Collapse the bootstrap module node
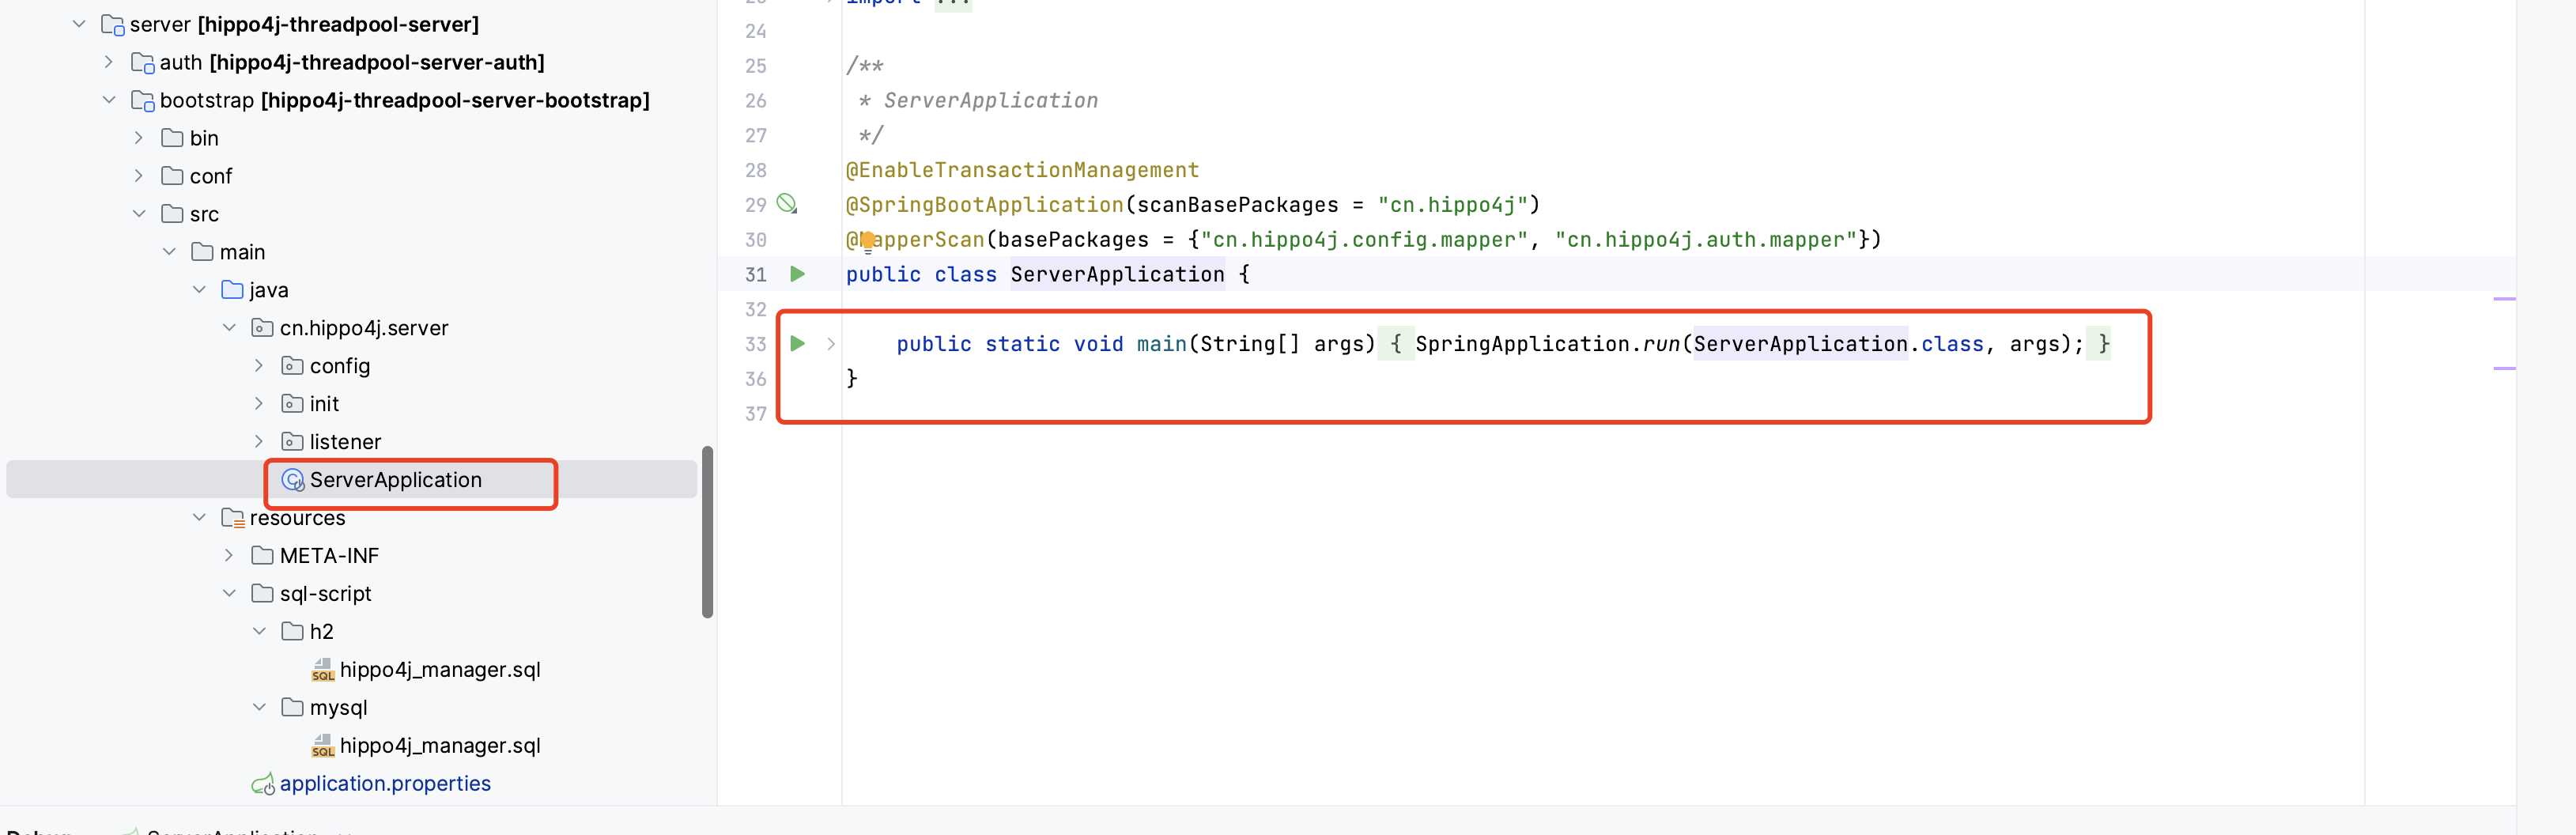Image resolution: width=2576 pixels, height=835 pixels. click(109, 100)
